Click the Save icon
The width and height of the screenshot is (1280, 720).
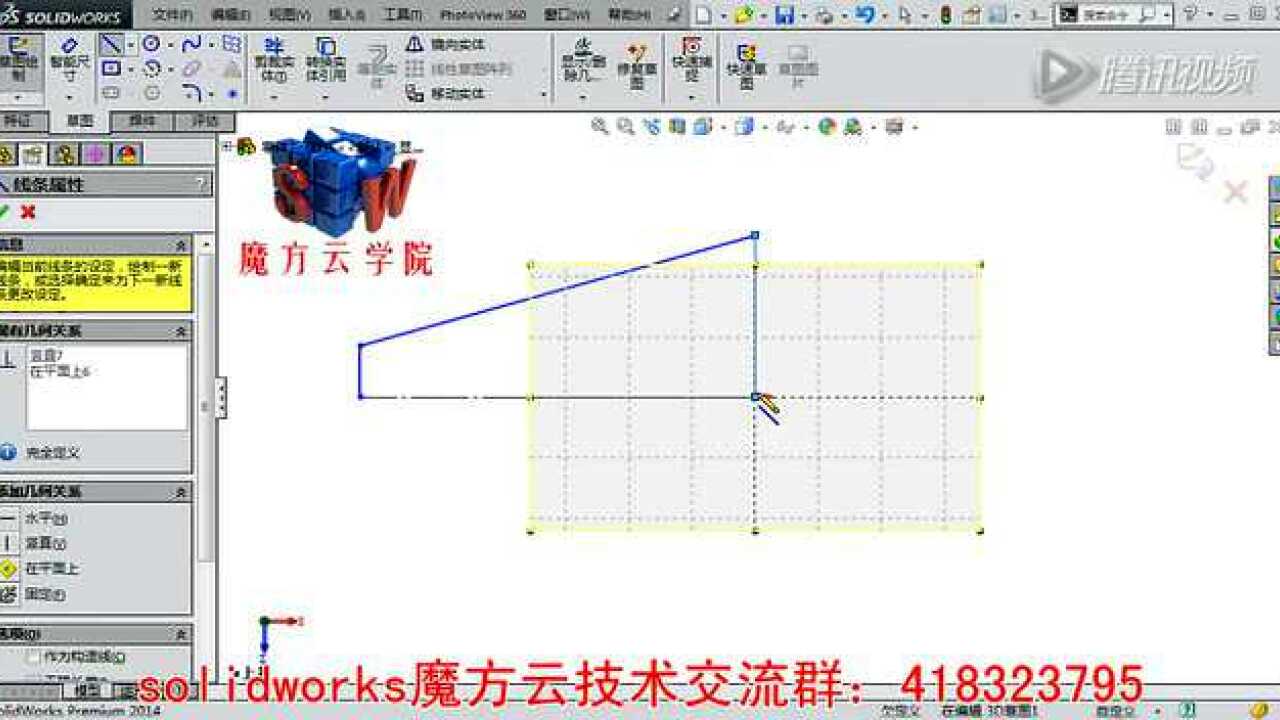click(x=785, y=15)
